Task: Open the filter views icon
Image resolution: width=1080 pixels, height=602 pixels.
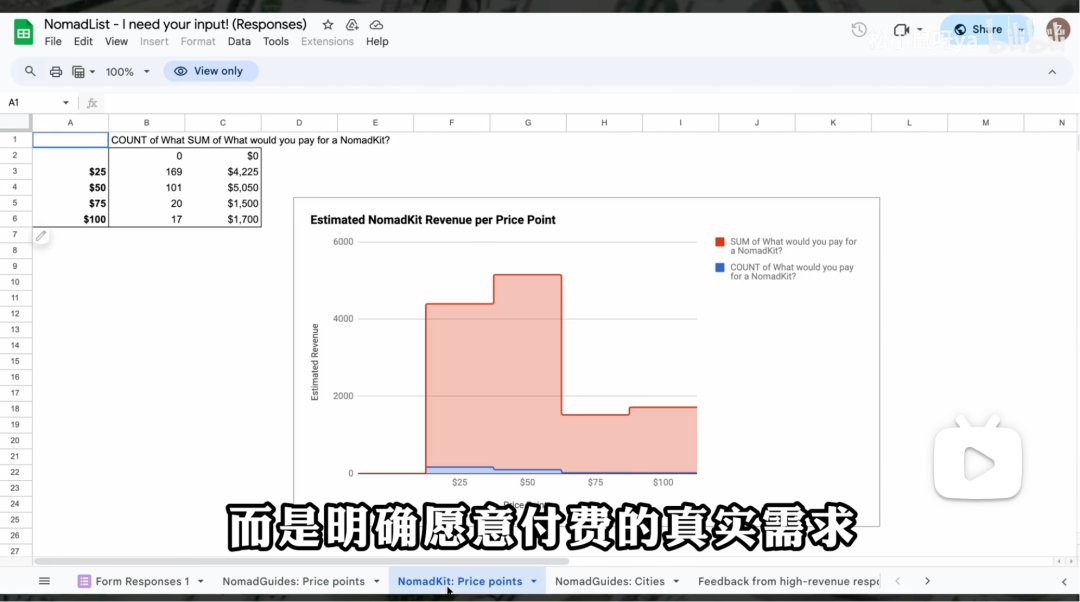Action: tap(79, 71)
